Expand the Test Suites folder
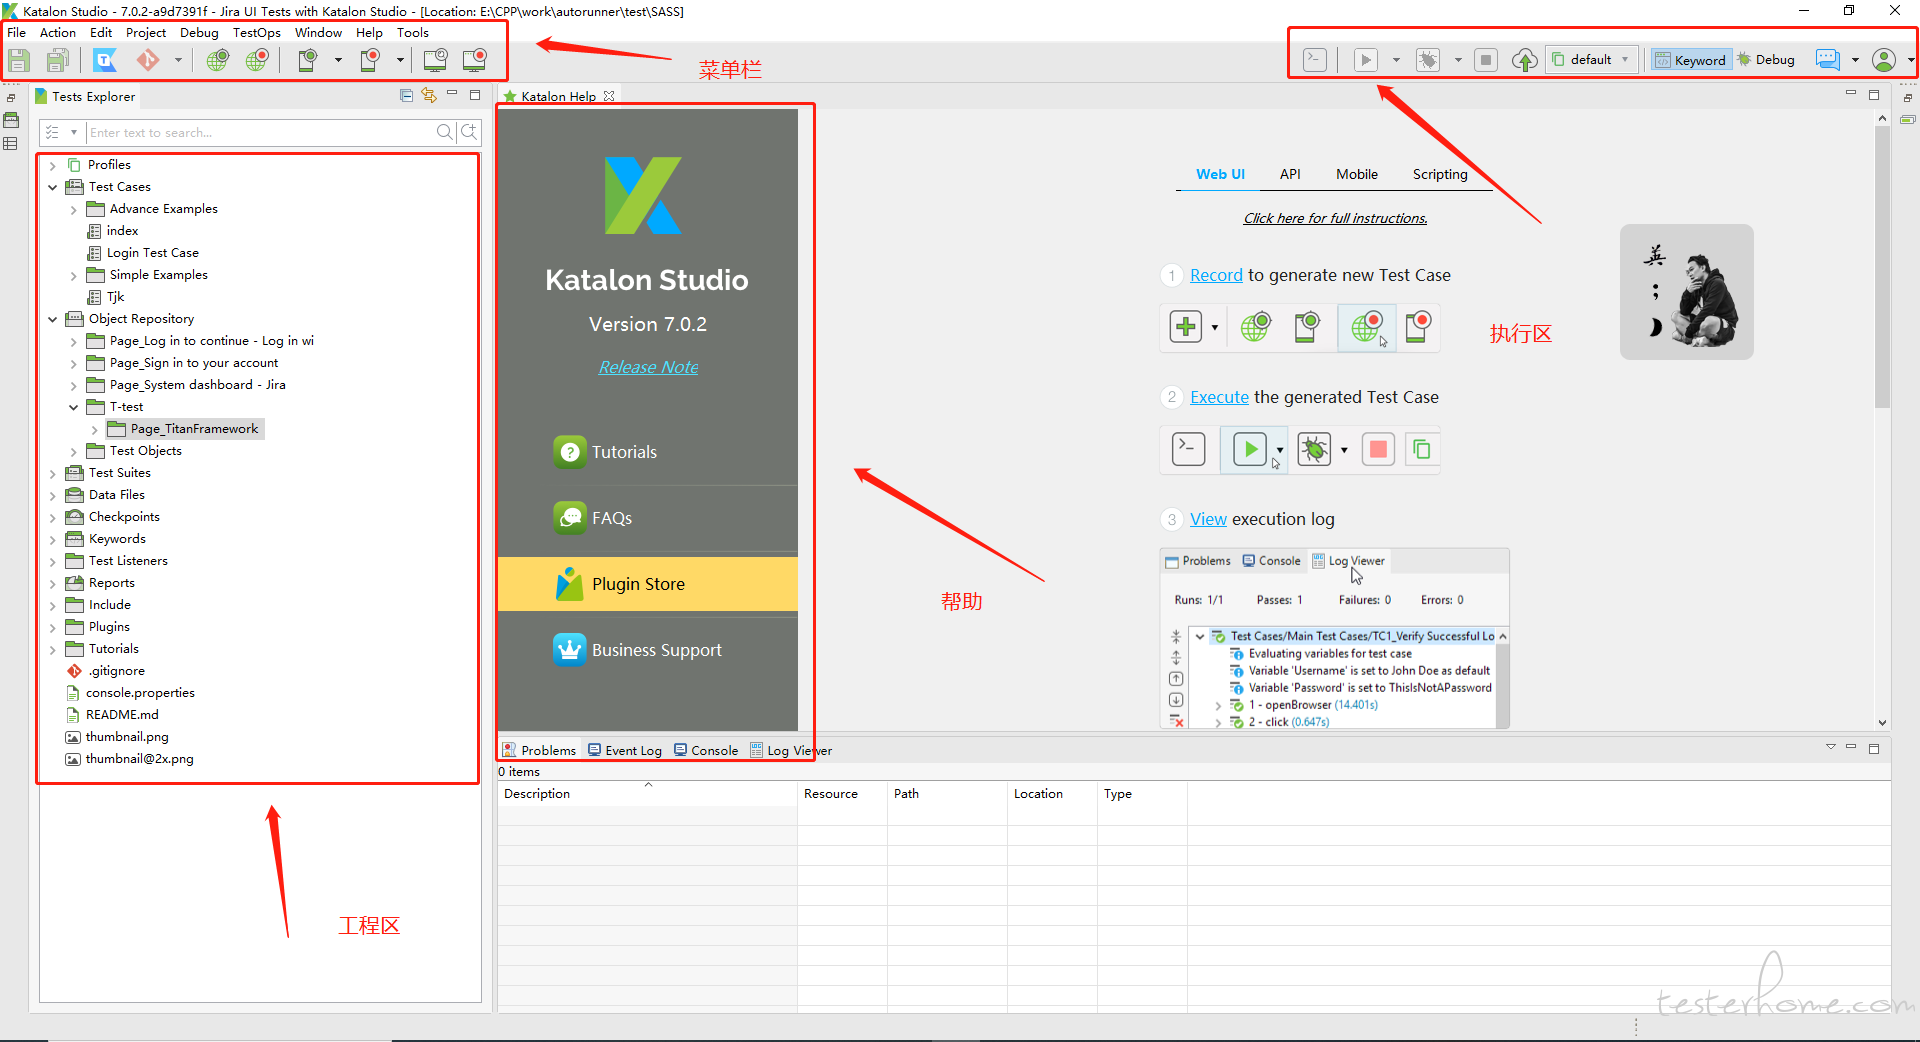The height and width of the screenshot is (1042, 1920). pyautogui.click(x=53, y=473)
